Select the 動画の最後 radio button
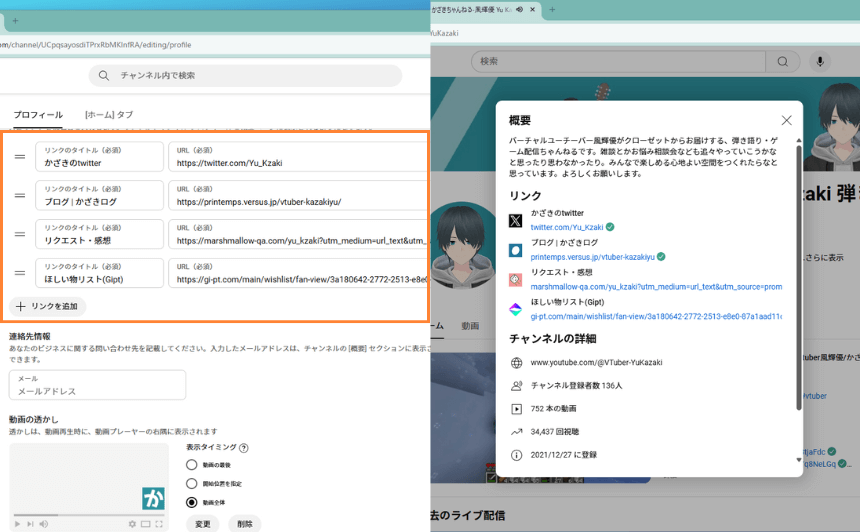Image resolution: width=860 pixels, height=532 pixels. 191,465
